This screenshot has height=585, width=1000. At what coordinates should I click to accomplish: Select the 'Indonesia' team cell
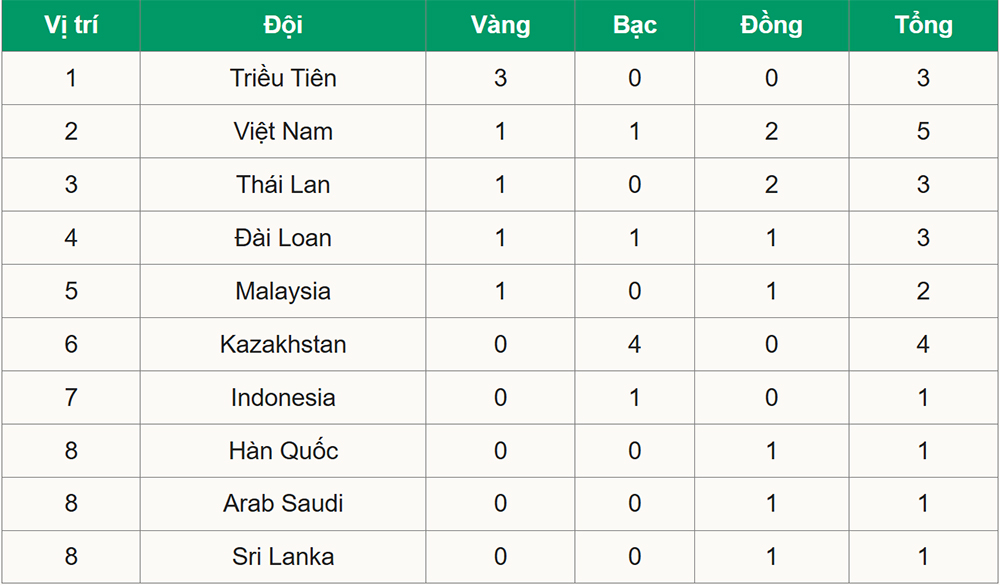tap(283, 397)
